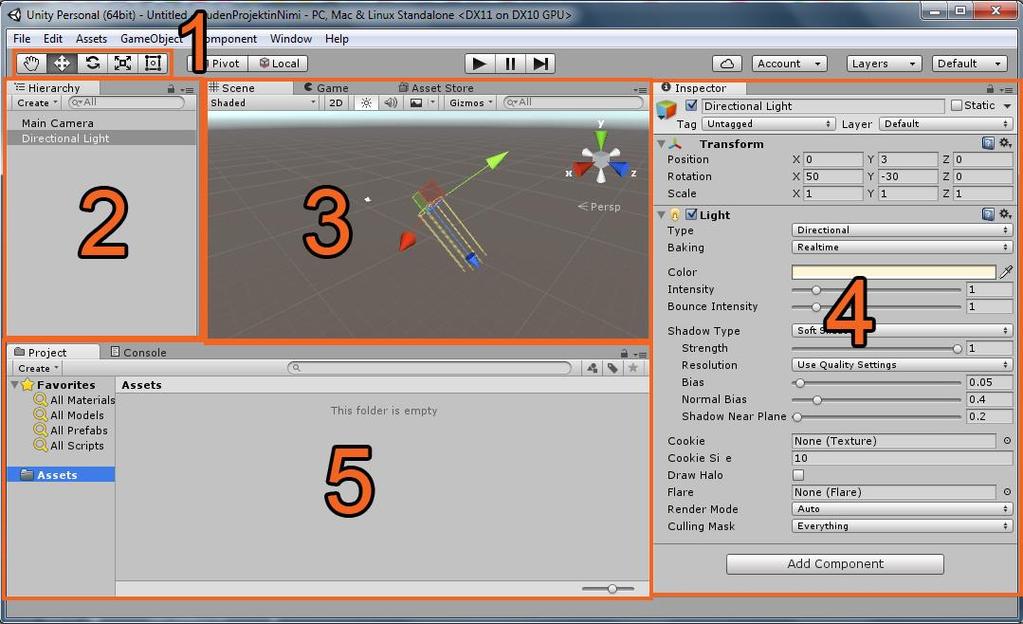Switch to the Asset Store tab
1023x624 pixels.
(436, 87)
